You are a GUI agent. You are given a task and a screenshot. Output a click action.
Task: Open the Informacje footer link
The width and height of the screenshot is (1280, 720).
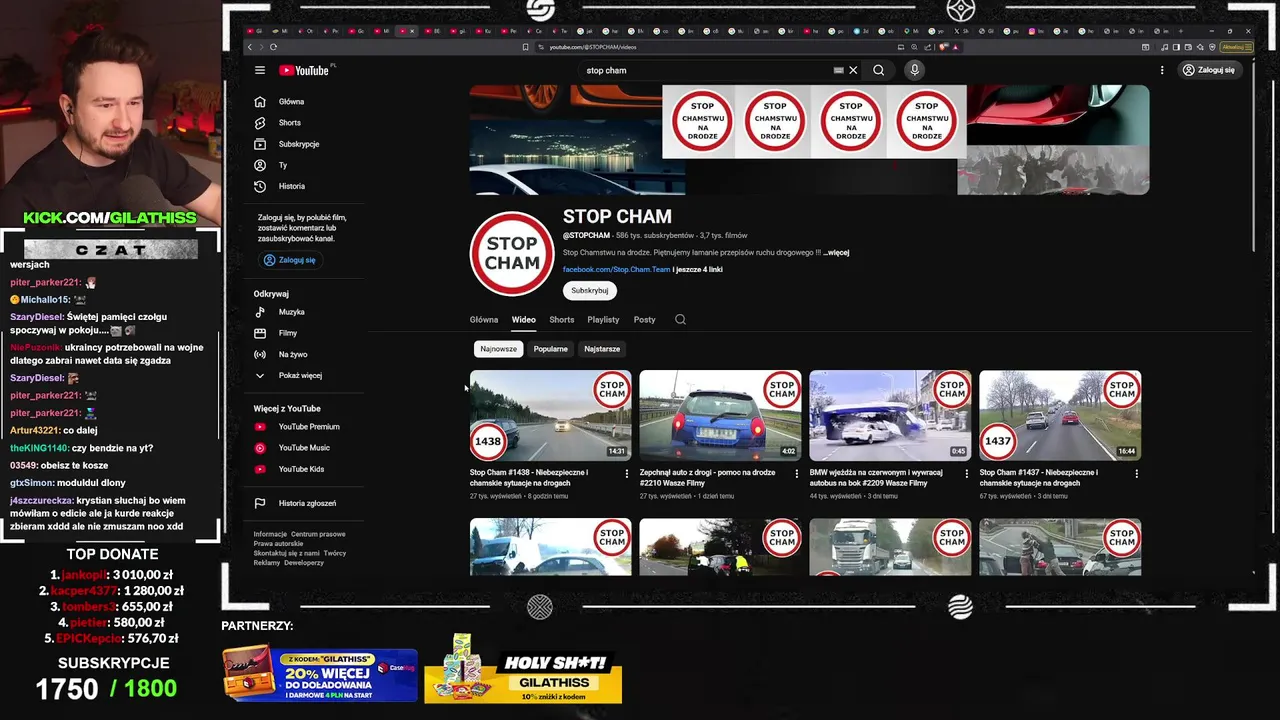(x=270, y=534)
